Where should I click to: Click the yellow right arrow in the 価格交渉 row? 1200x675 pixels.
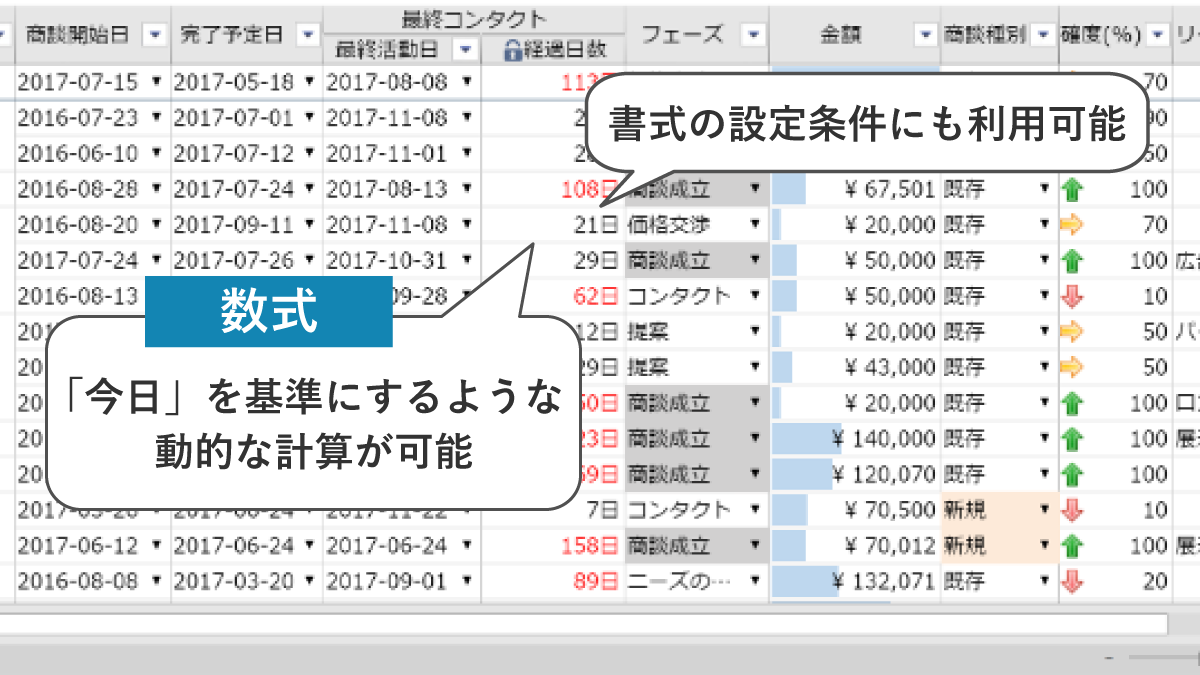point(1071,225)
